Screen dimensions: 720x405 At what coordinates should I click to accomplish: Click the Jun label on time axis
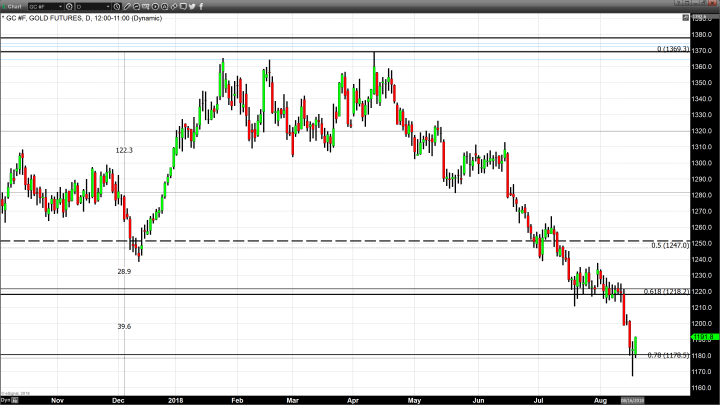(x=478, y=400)
